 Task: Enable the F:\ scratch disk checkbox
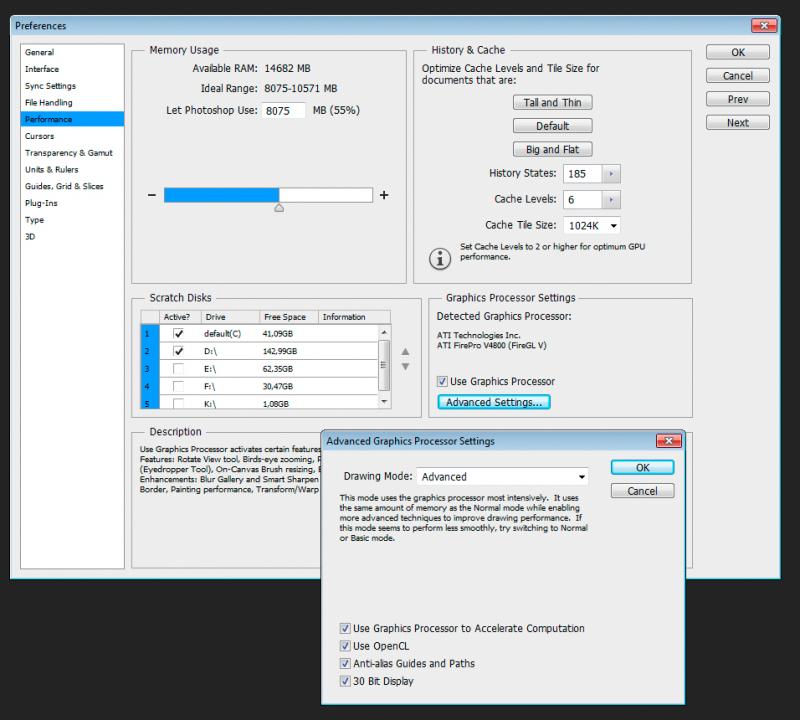[178, 386]
